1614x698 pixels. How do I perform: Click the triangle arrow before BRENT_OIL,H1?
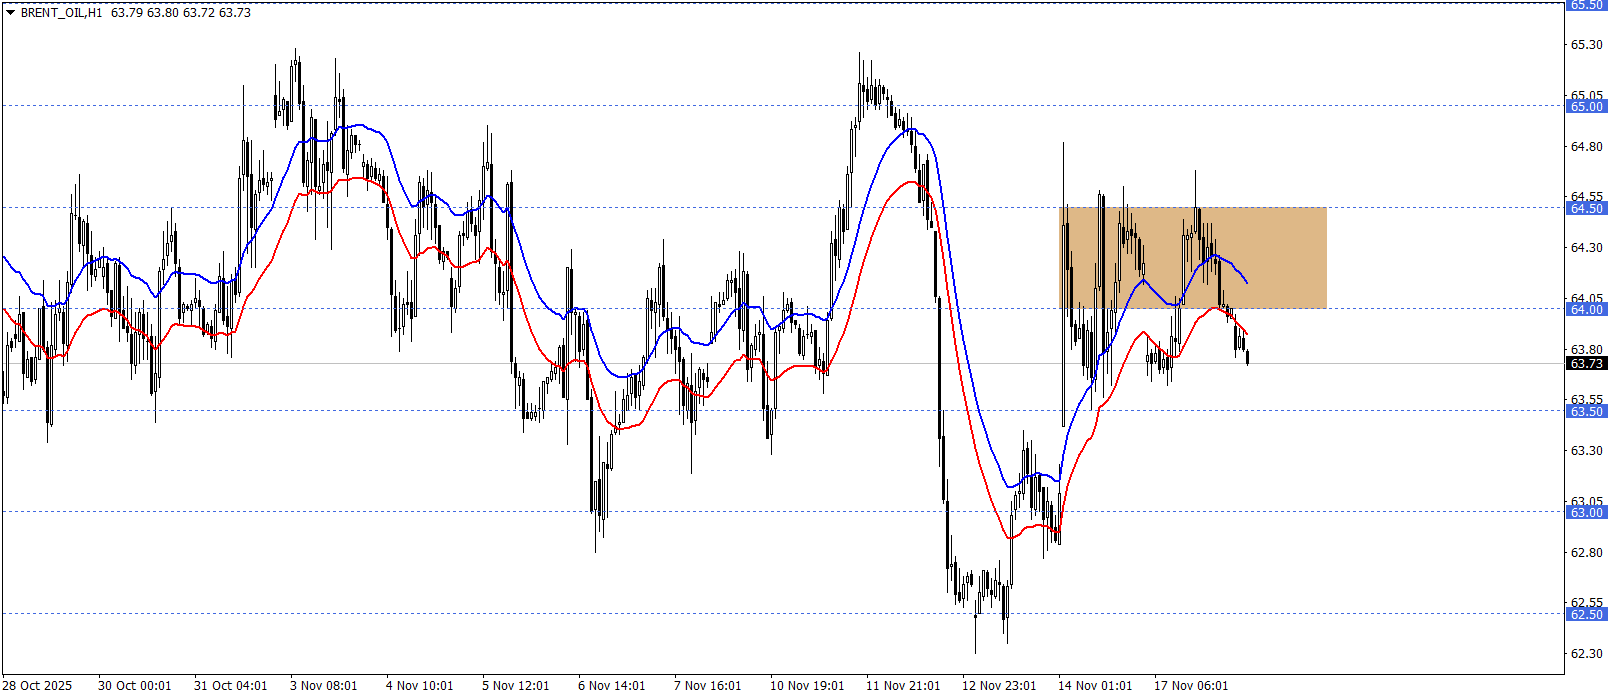tap(10, 13)
